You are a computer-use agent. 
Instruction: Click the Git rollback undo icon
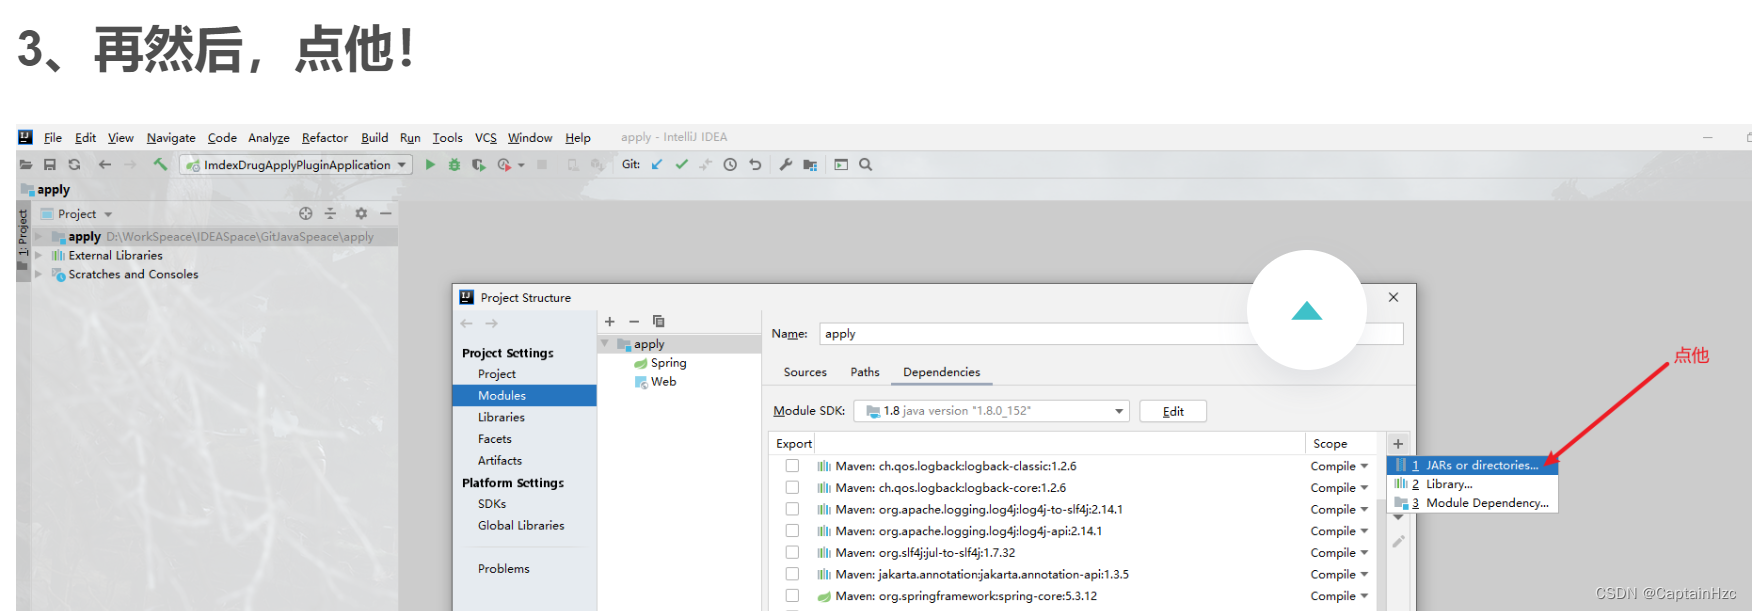(x=755, y=165)
